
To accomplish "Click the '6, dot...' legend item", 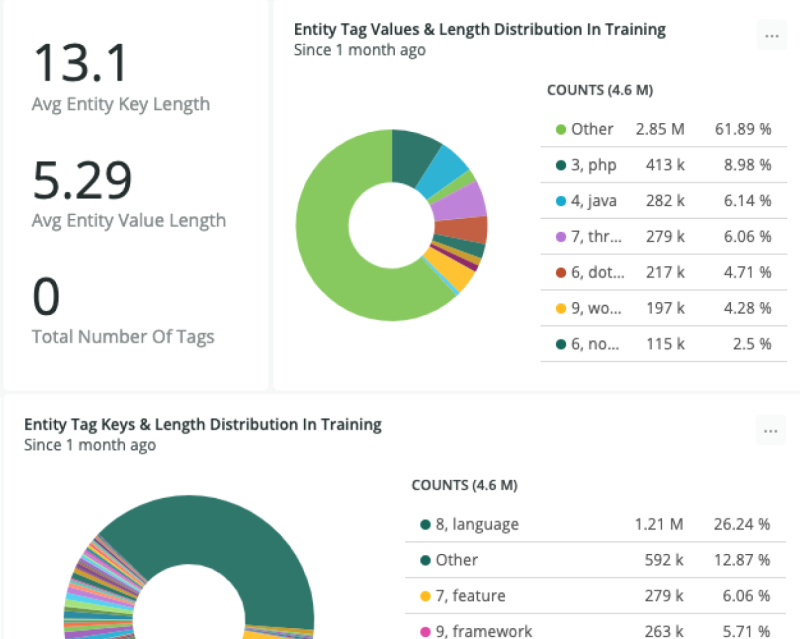I will pyautogui.click(x=595, y=273).
